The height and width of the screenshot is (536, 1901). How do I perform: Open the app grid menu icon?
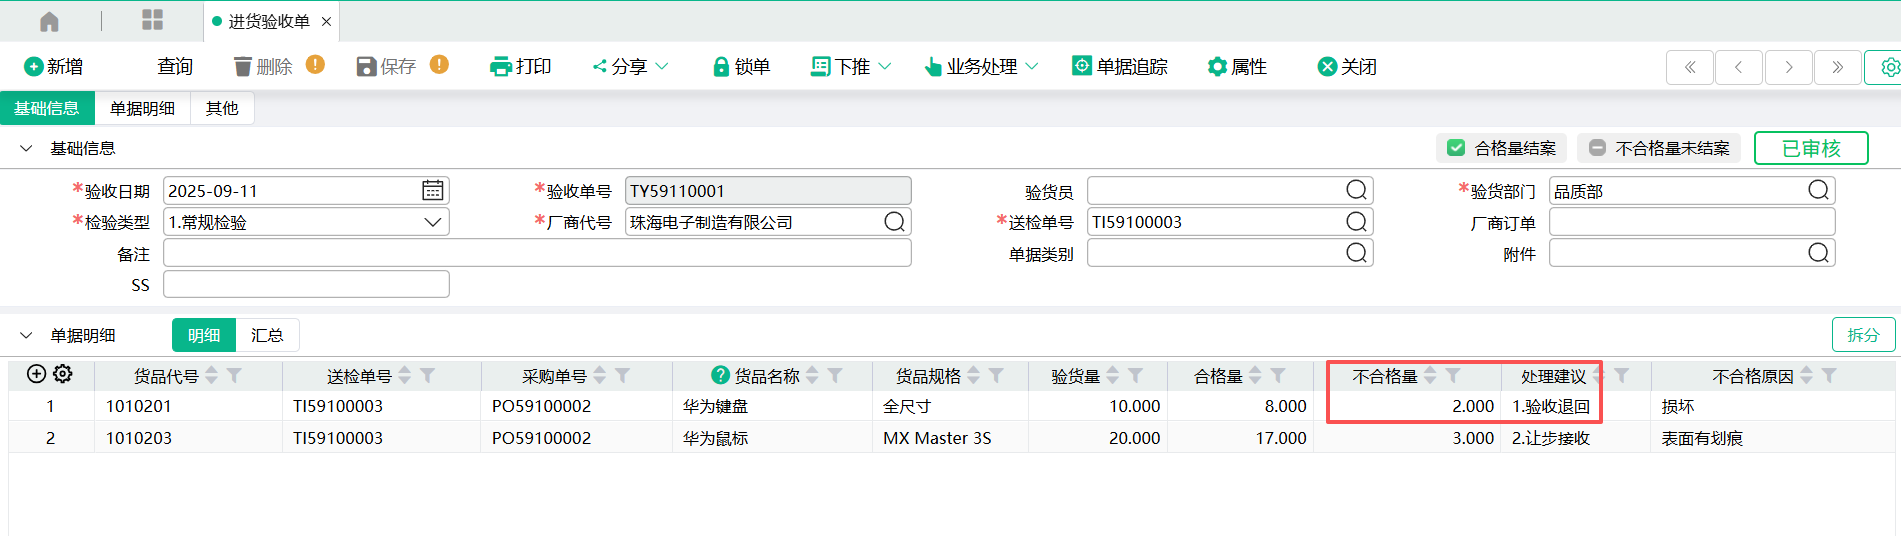click(x=152, y=20)
